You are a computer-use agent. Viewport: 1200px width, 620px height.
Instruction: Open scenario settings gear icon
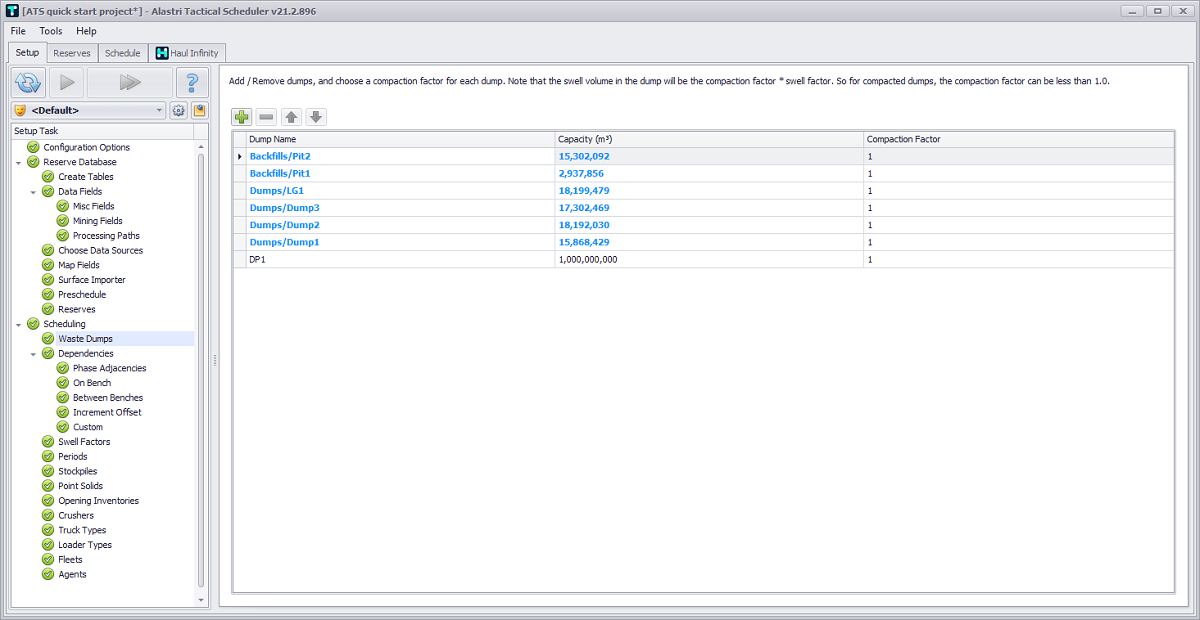click(179, 110)
